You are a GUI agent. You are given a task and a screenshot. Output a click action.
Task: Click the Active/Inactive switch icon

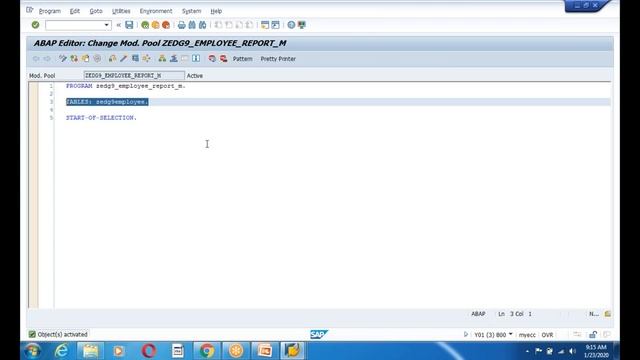74,59
